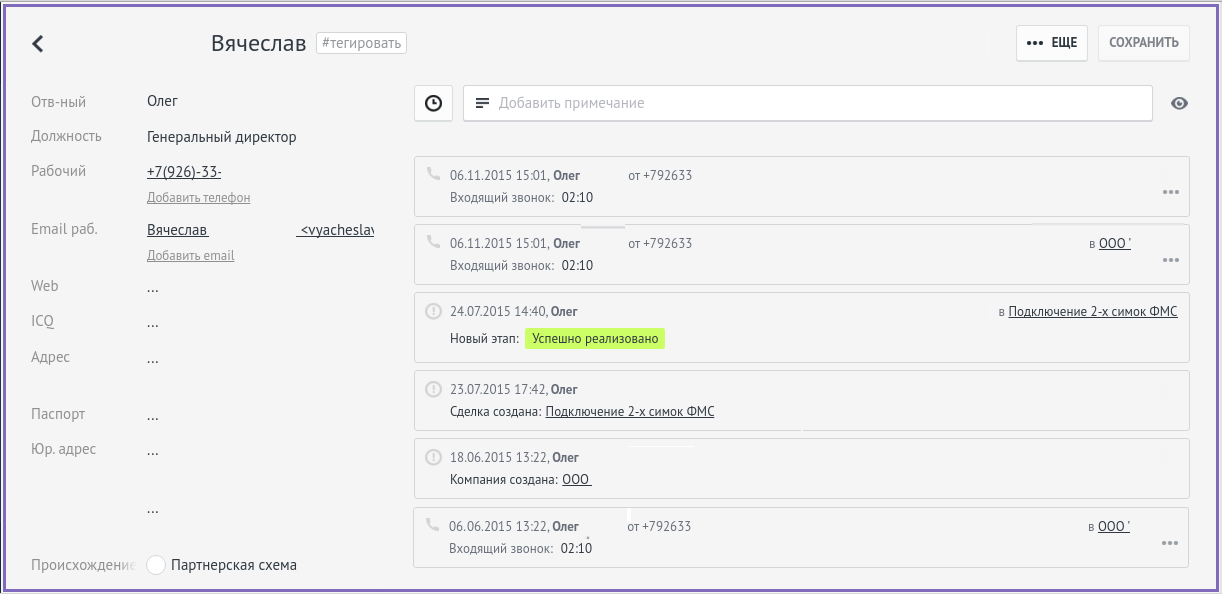The width and height of the screenshot is (1222, 594).
Task: Click the info icon of 18.06.2015 event
Action: click(433, 457)
